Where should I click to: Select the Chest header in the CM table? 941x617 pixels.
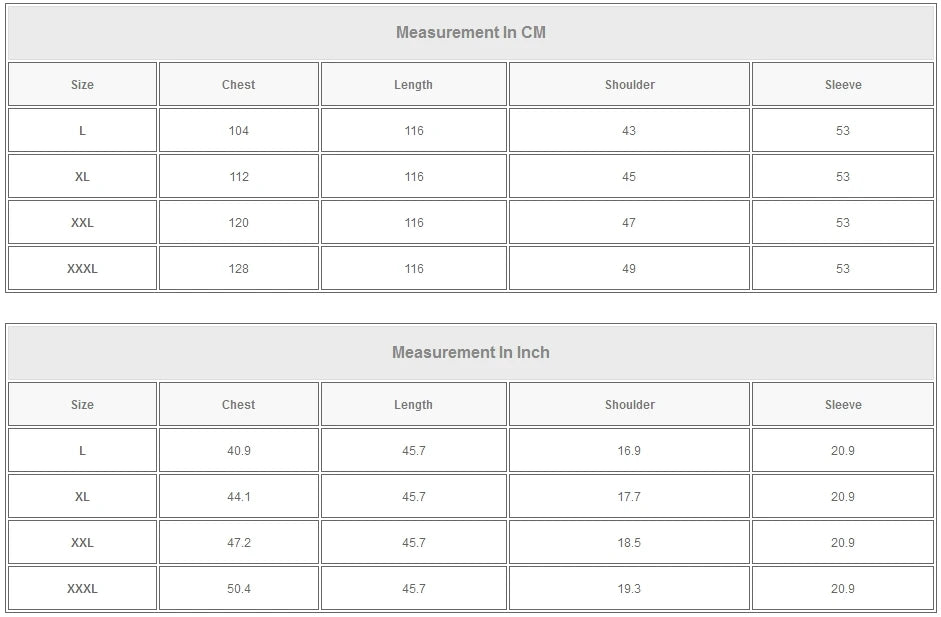pos(238,85)
